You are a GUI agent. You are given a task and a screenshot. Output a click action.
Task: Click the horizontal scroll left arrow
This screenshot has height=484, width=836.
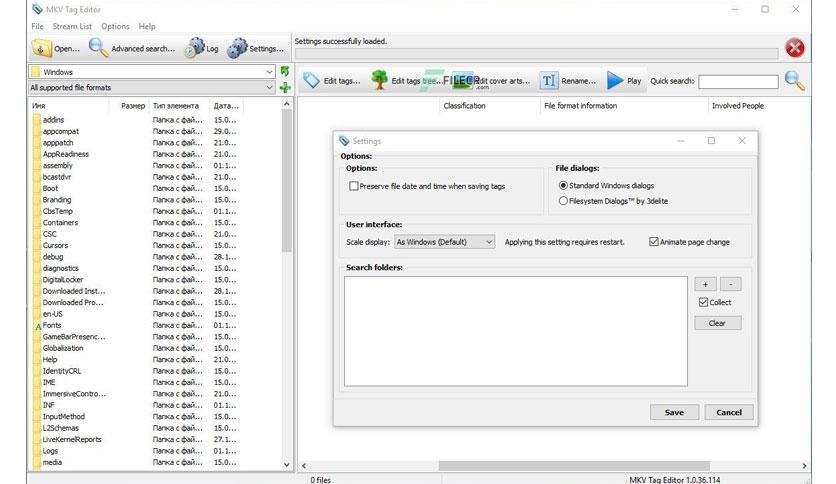click(x=304, y=465)
